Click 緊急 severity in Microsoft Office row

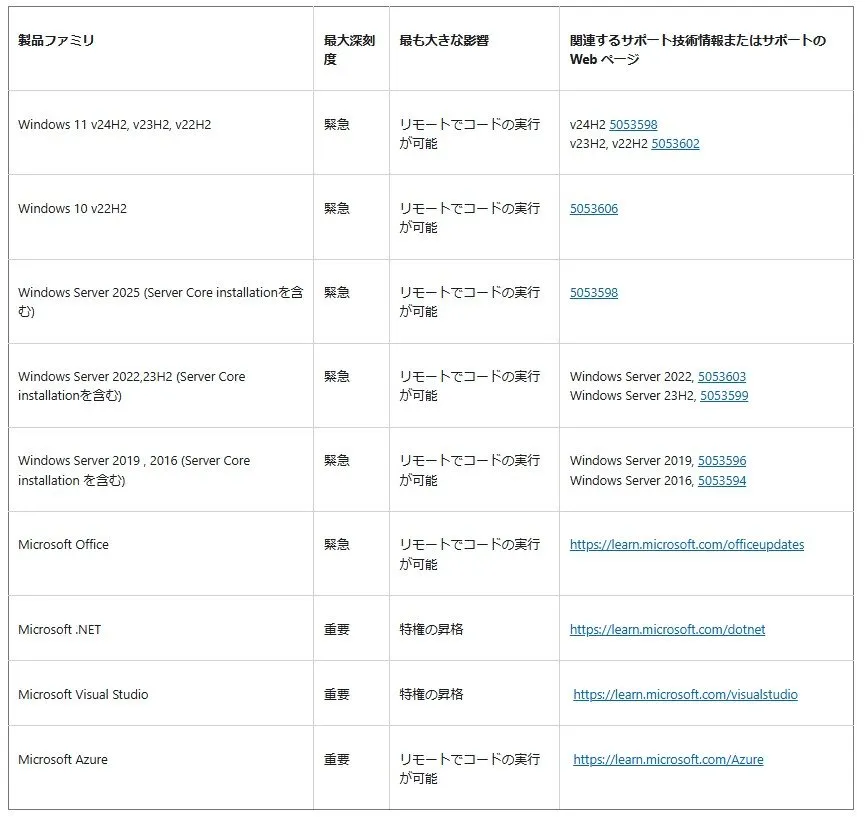point(337,544)
